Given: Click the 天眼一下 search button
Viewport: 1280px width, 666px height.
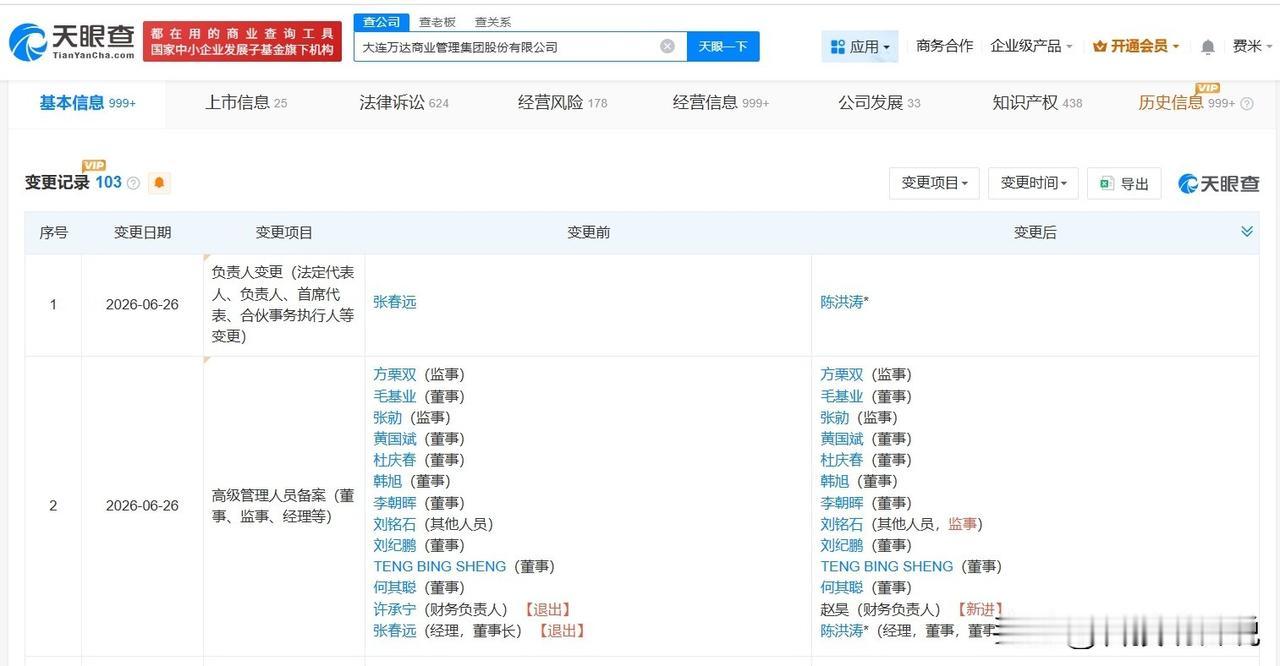Looking at the screenshot, I should pos(723,46).
